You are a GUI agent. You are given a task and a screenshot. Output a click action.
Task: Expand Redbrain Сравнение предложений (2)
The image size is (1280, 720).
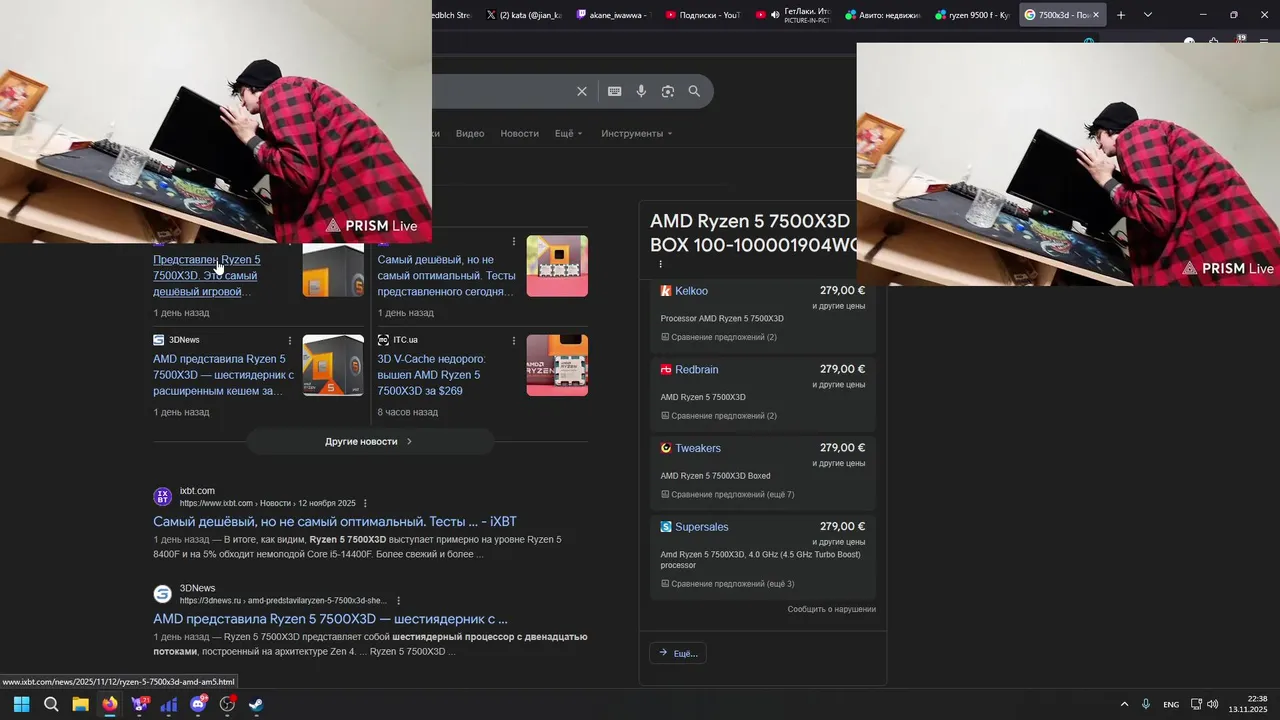point(719,416)
